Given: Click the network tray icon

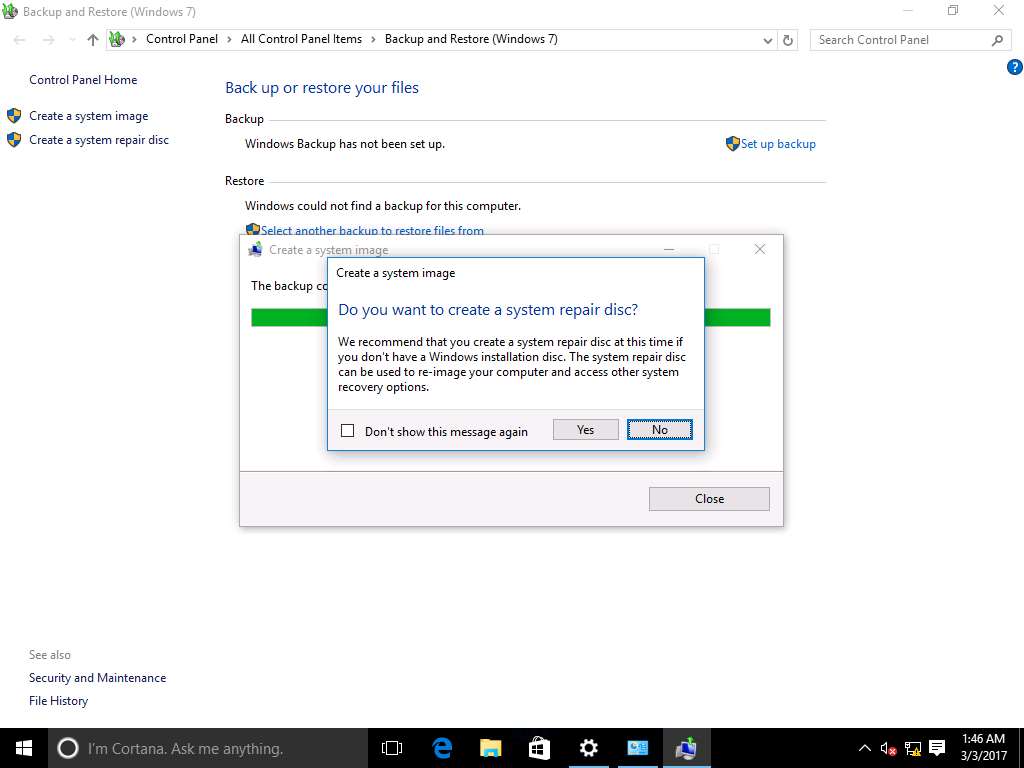Looking at the screenshot, I should (x=913, y=748).
